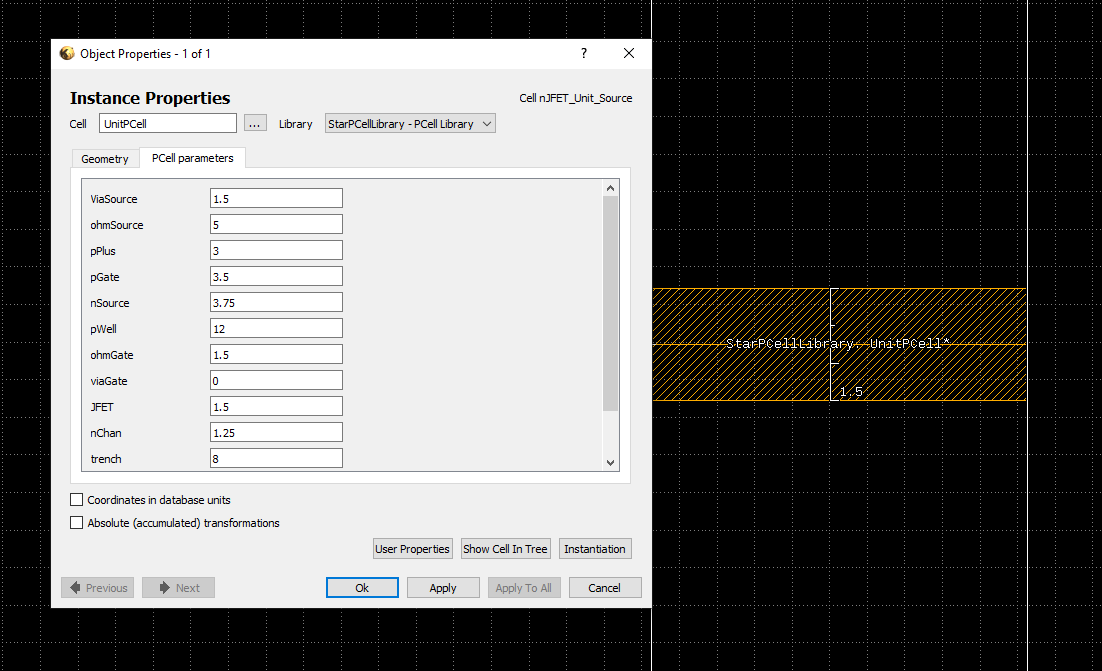This screenshot has width=1102, height=671.
Task: Enable Coordinates in database units
Action: tap(77, 499)
